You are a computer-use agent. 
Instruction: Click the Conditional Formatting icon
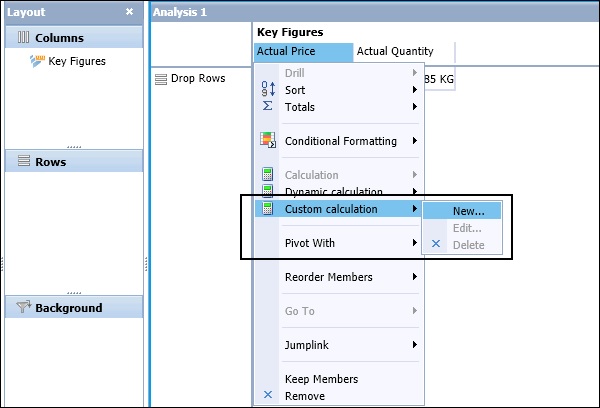[x=267, y=141]
